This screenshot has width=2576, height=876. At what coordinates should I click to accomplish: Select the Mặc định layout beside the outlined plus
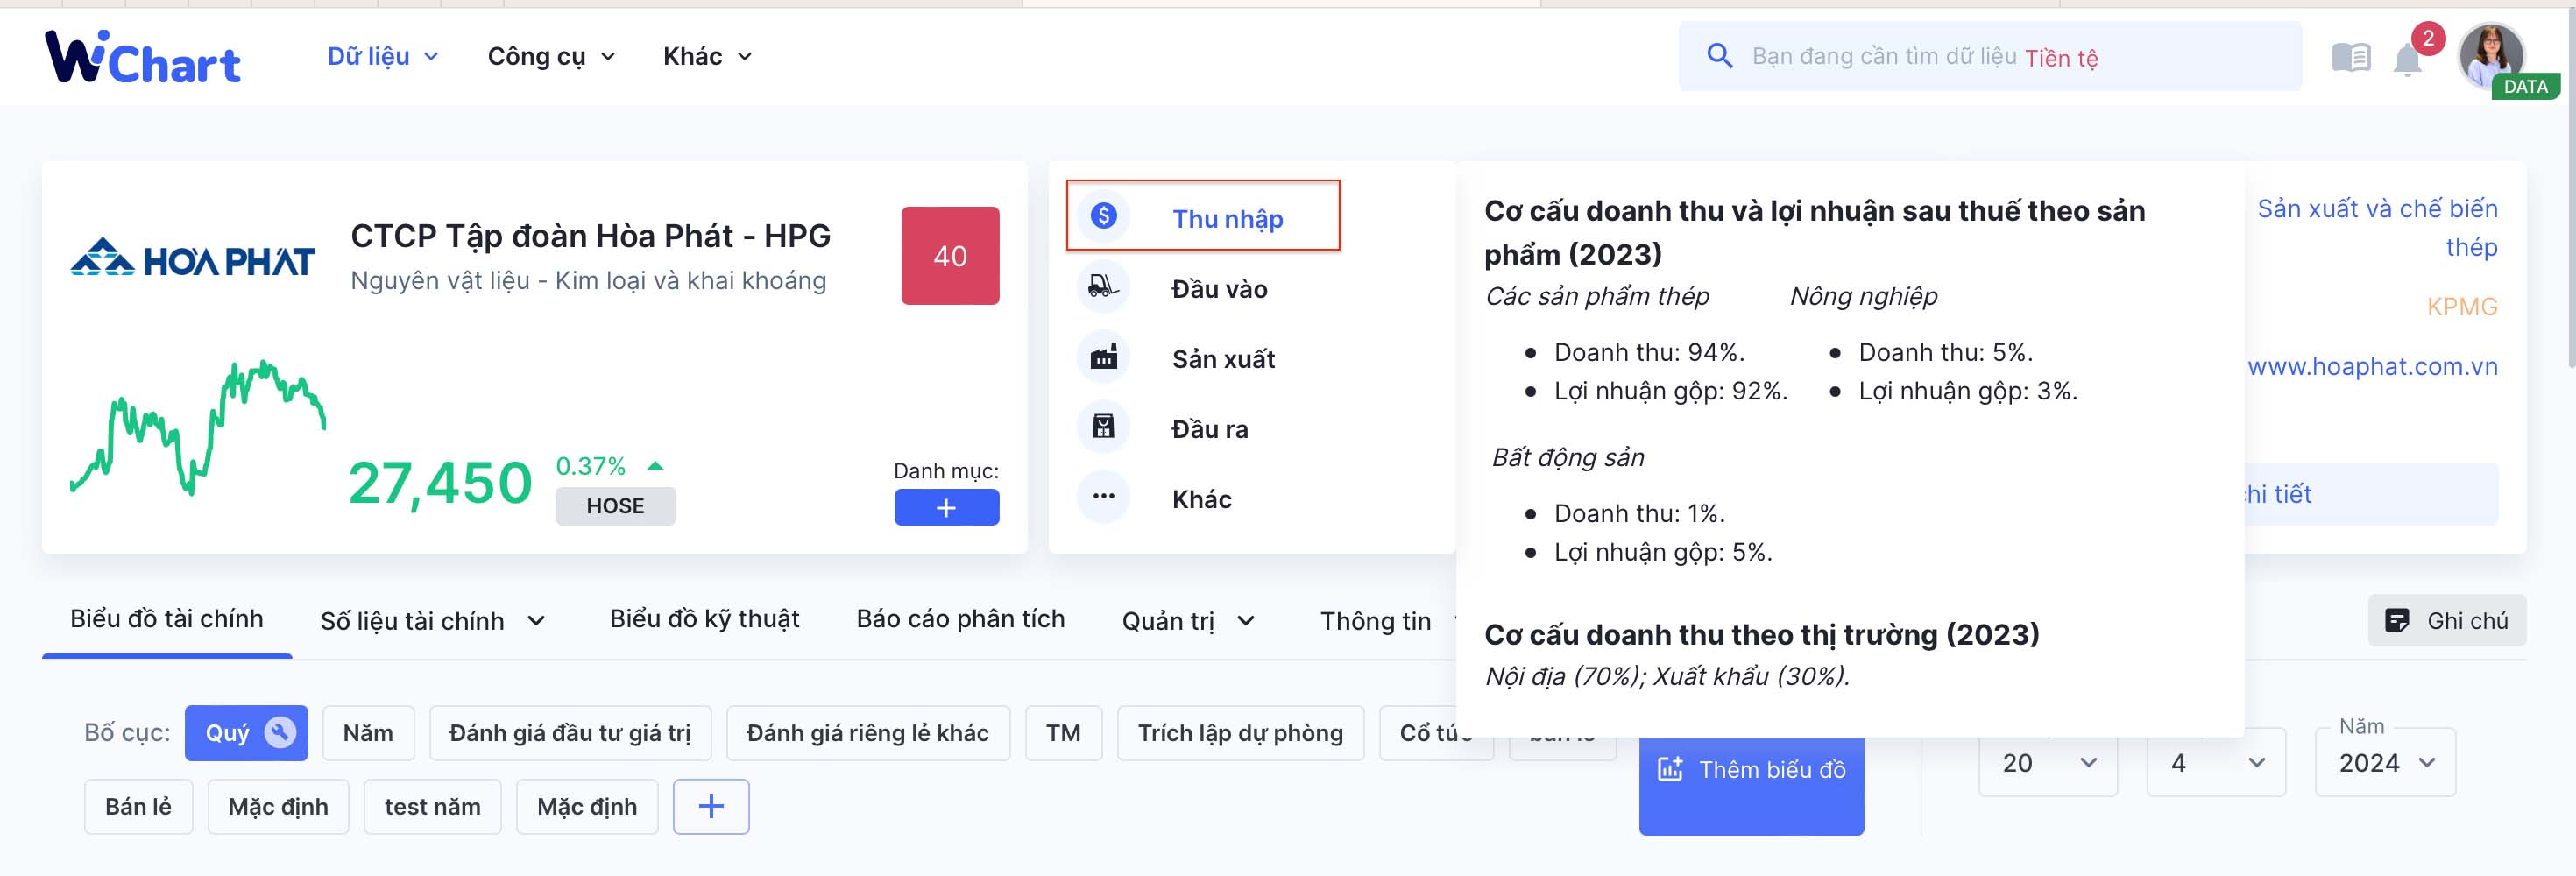587,806
